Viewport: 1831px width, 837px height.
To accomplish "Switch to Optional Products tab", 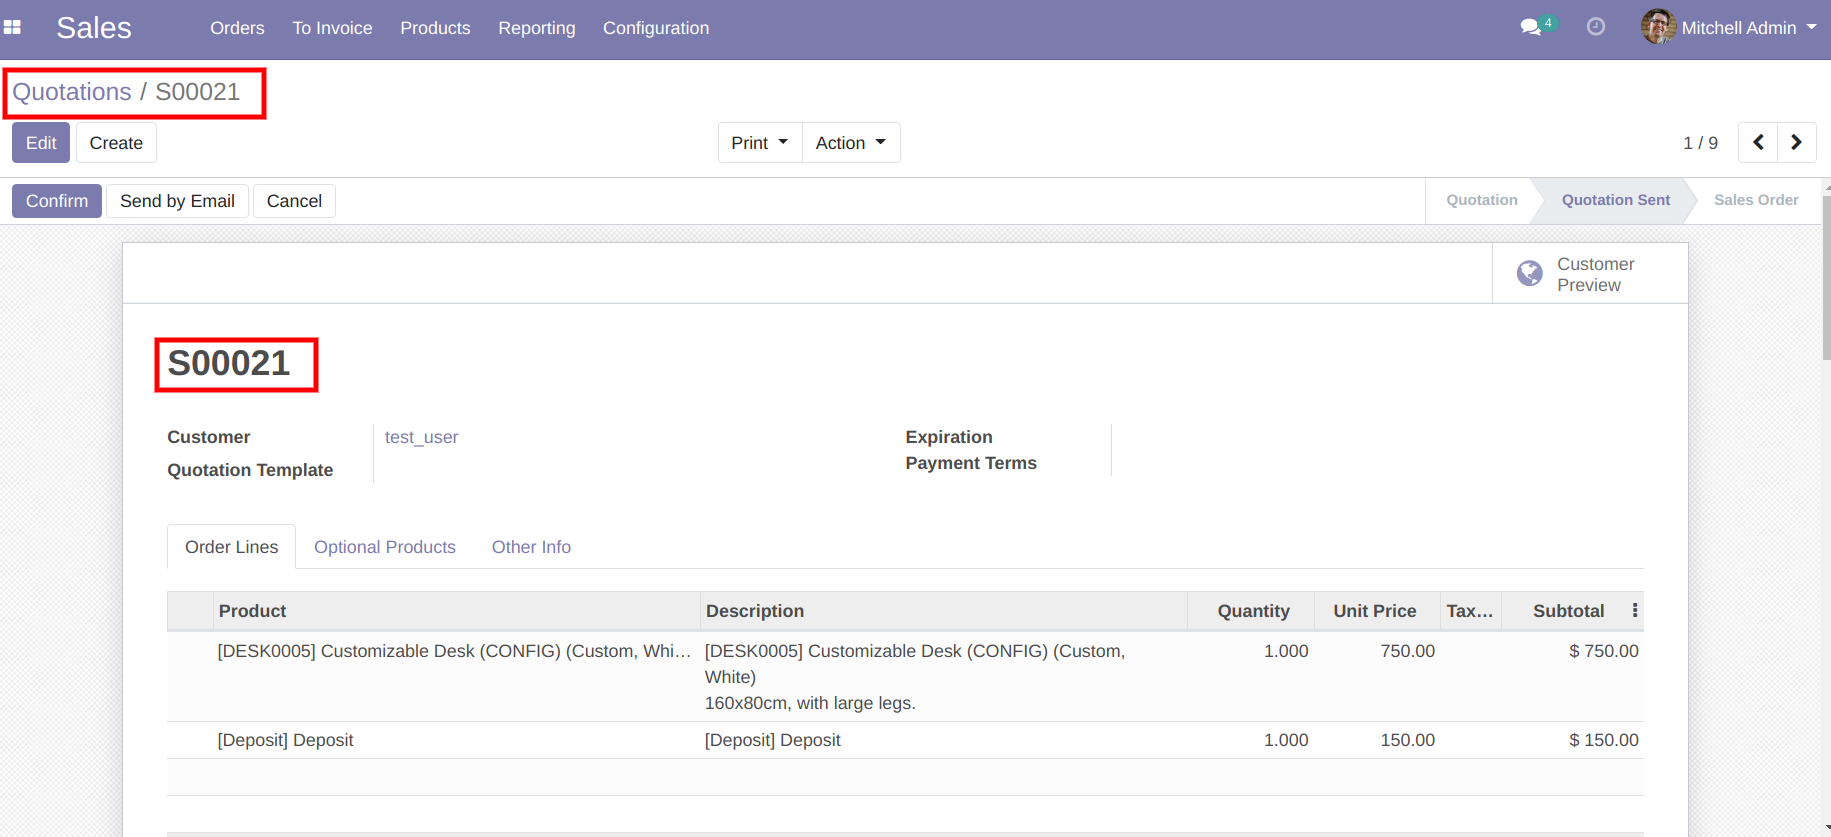I will tap(384, 547).
